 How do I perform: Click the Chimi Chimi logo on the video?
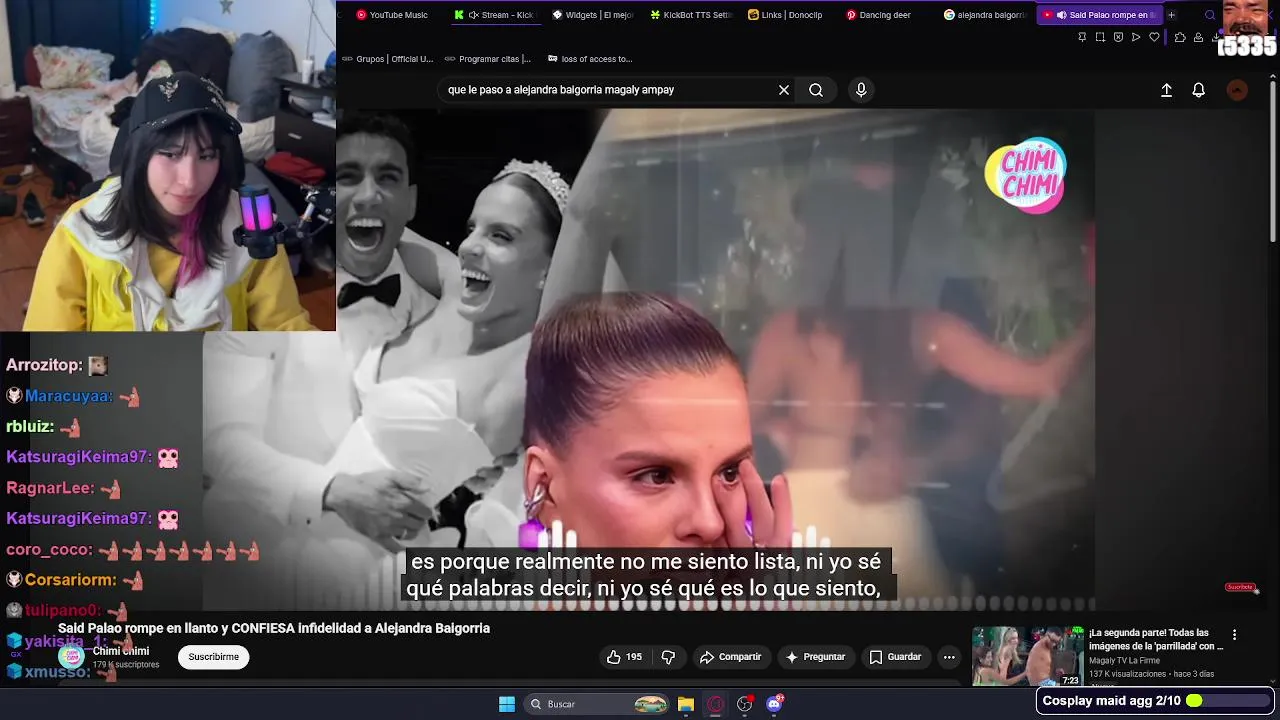pos(1025,174)
